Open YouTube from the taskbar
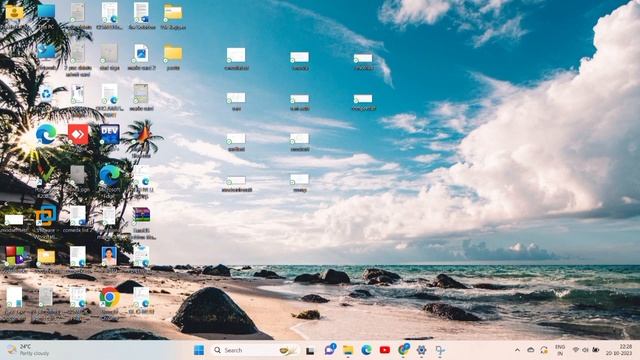This screenshot has width=640, height=360. point(384,350)
